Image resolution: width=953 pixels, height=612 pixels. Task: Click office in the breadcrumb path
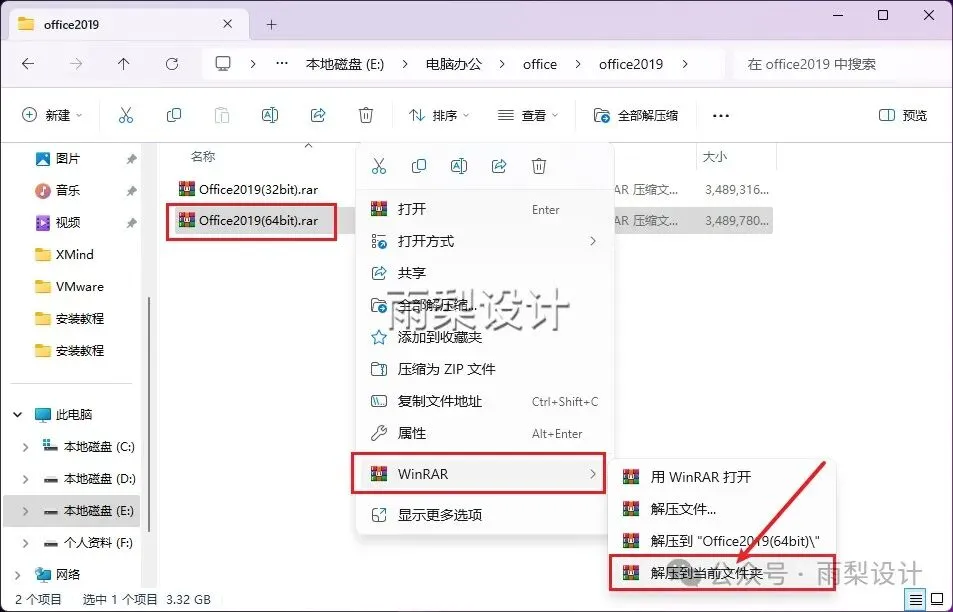[540, 64]
